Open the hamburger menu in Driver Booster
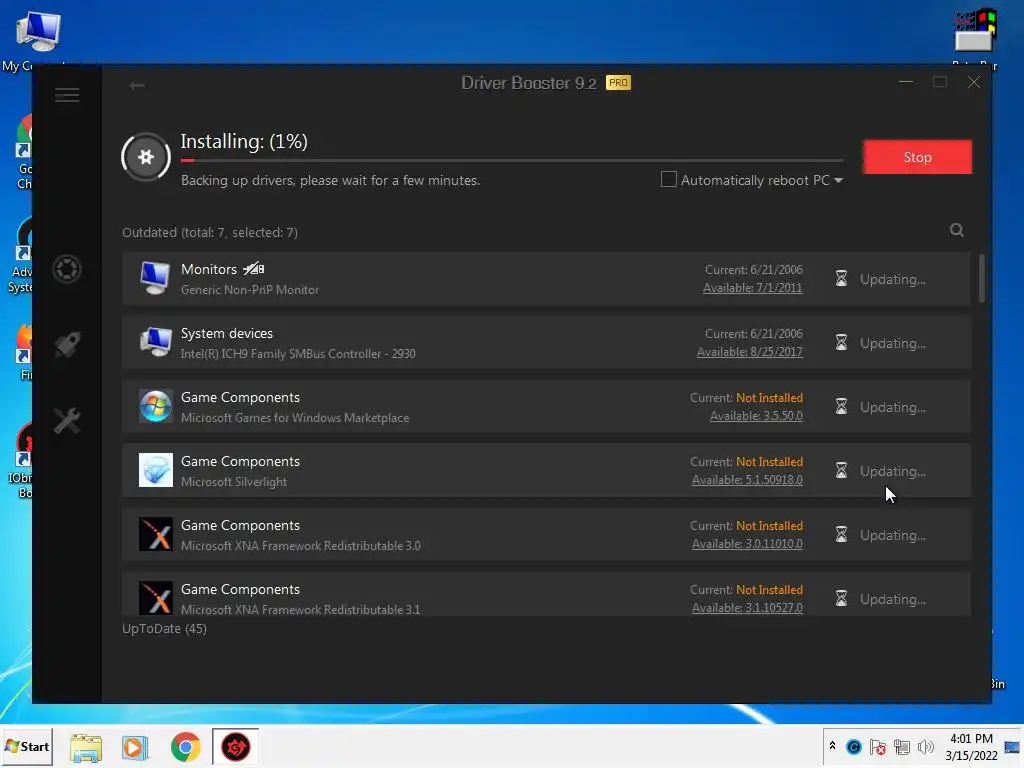 point(67,95)
